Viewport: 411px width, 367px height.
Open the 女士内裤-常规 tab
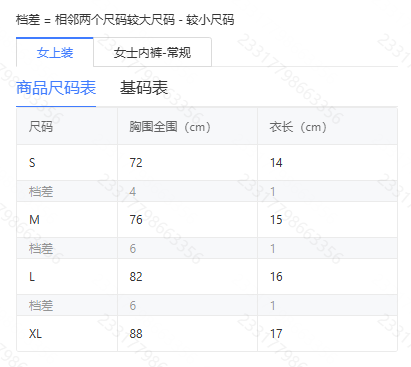tap(152, 52)
